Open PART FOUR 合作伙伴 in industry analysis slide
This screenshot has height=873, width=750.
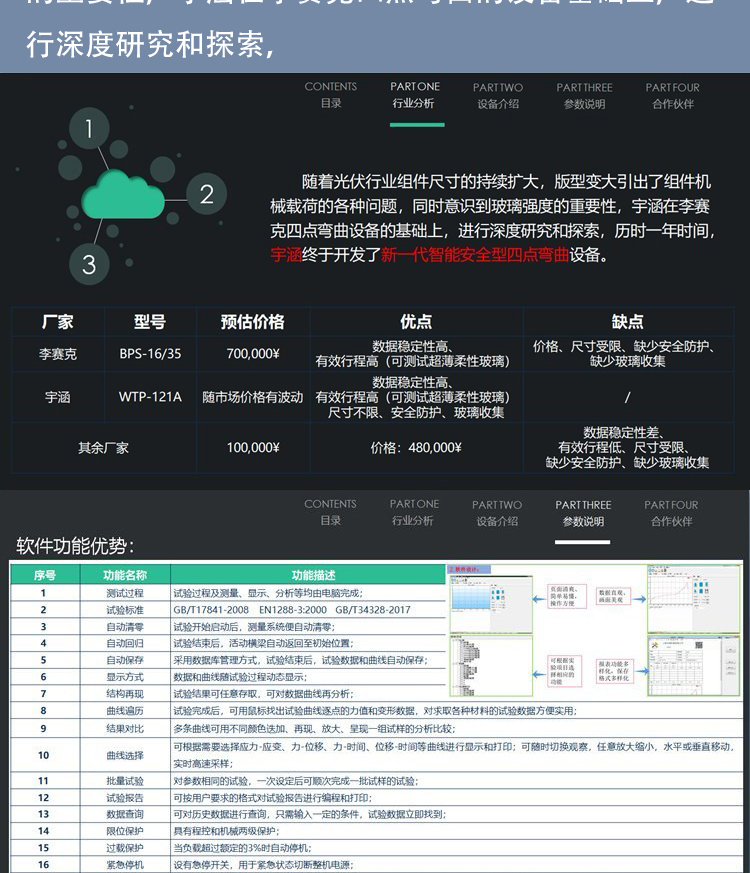[x=673, y=95]
